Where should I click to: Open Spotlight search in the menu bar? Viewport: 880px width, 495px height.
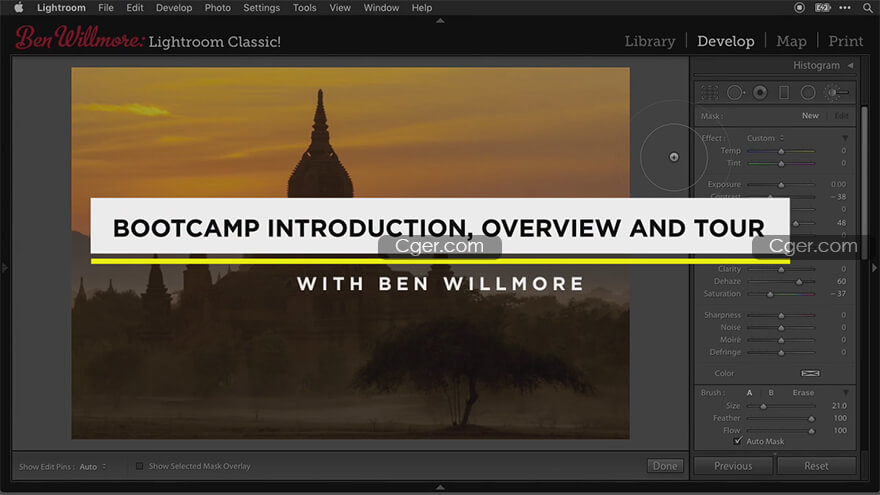(868, 8)
